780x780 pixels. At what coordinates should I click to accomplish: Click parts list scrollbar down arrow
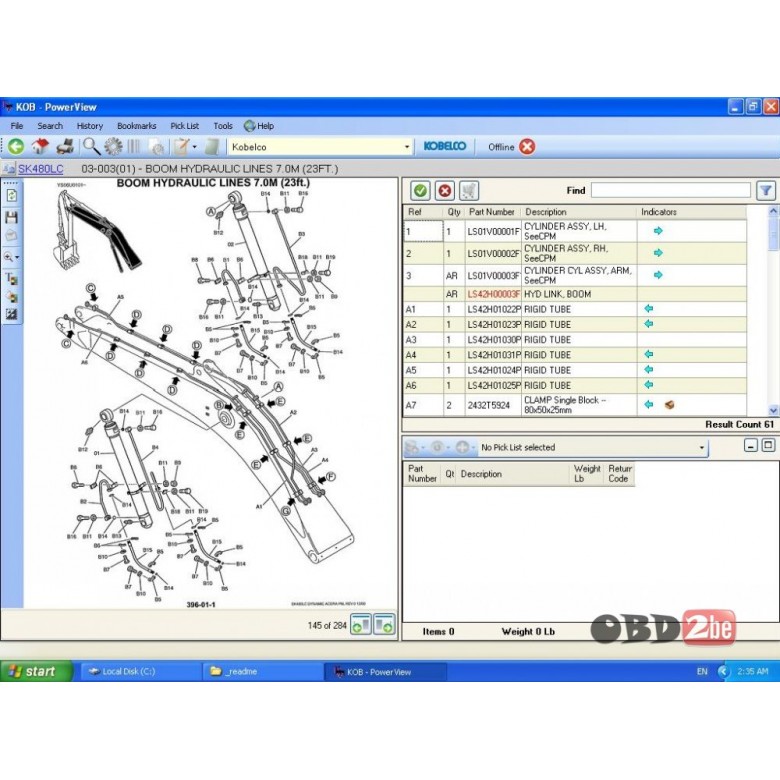[x=773, y=410]
